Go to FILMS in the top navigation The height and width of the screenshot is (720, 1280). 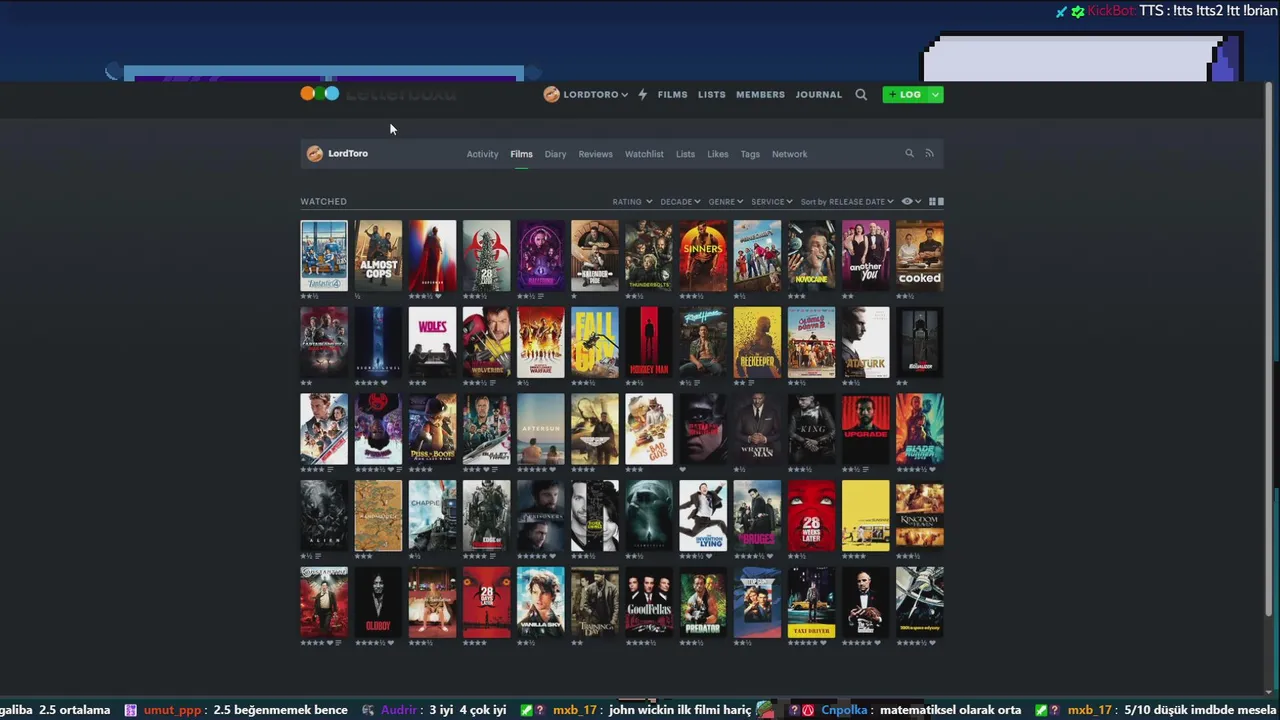pos(672,94)
